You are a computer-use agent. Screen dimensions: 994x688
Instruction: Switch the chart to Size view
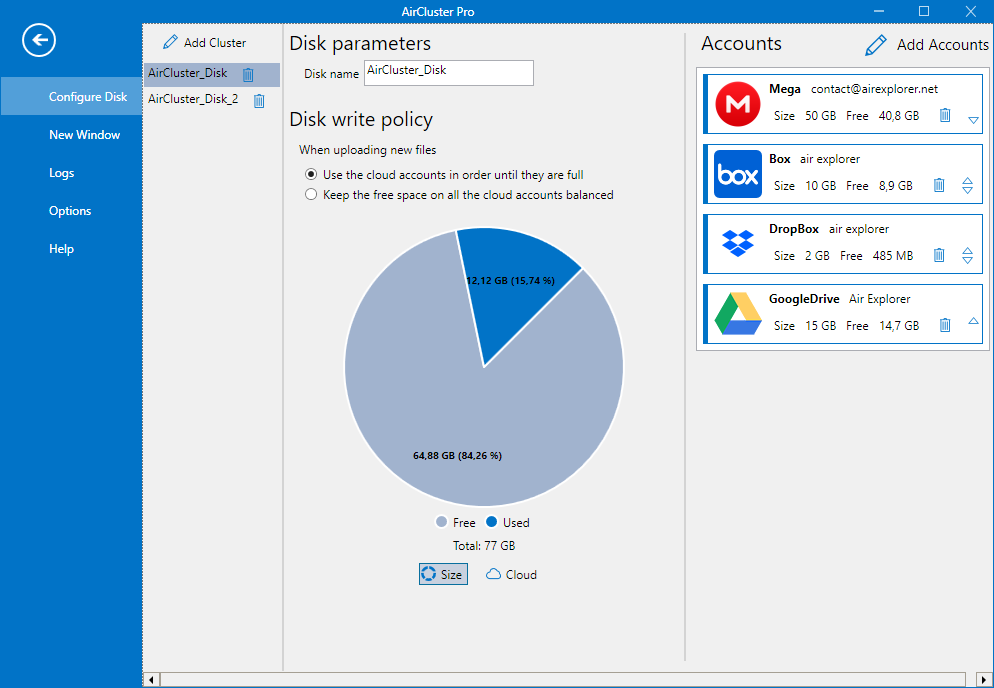(443, 574)
